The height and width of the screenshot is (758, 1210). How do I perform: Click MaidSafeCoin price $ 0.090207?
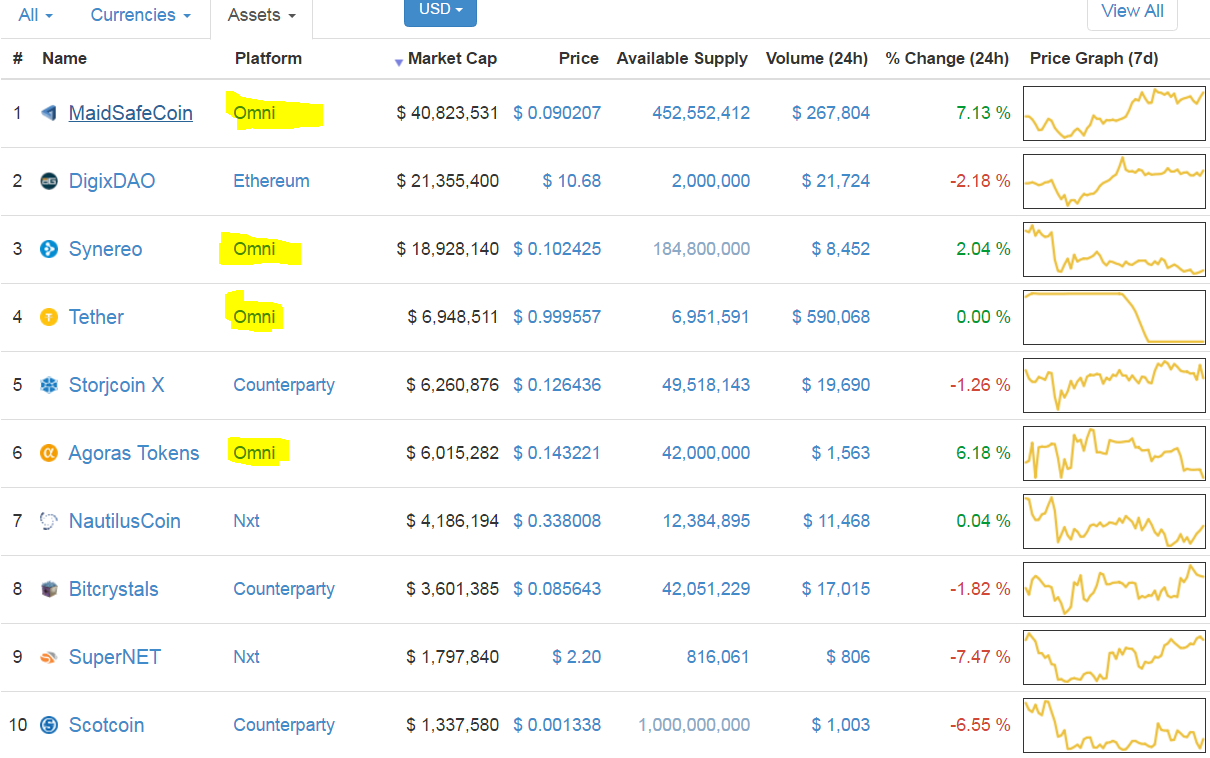click(557, 113)
